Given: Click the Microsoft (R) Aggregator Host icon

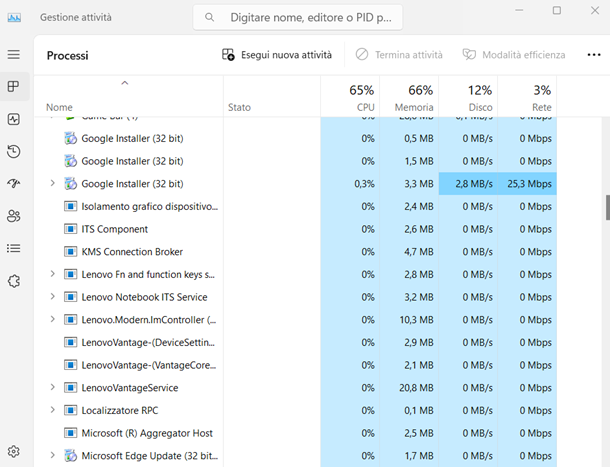Looking at the screenshot, I should [x=70, y=433].
